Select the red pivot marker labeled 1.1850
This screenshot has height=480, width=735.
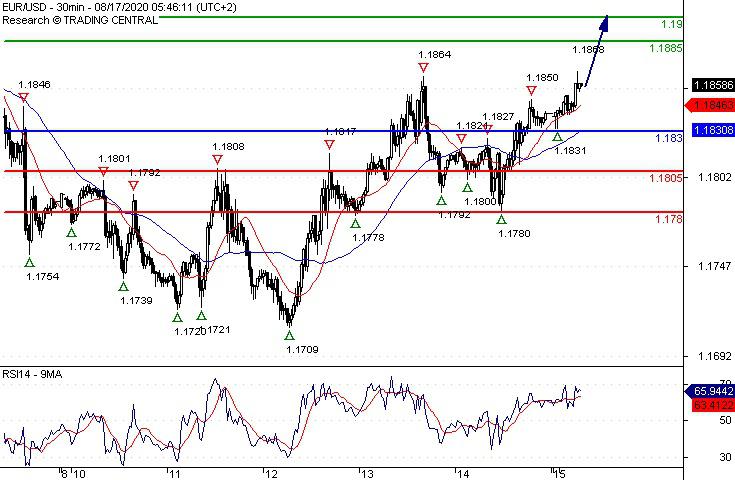click(x=531, y=90)
